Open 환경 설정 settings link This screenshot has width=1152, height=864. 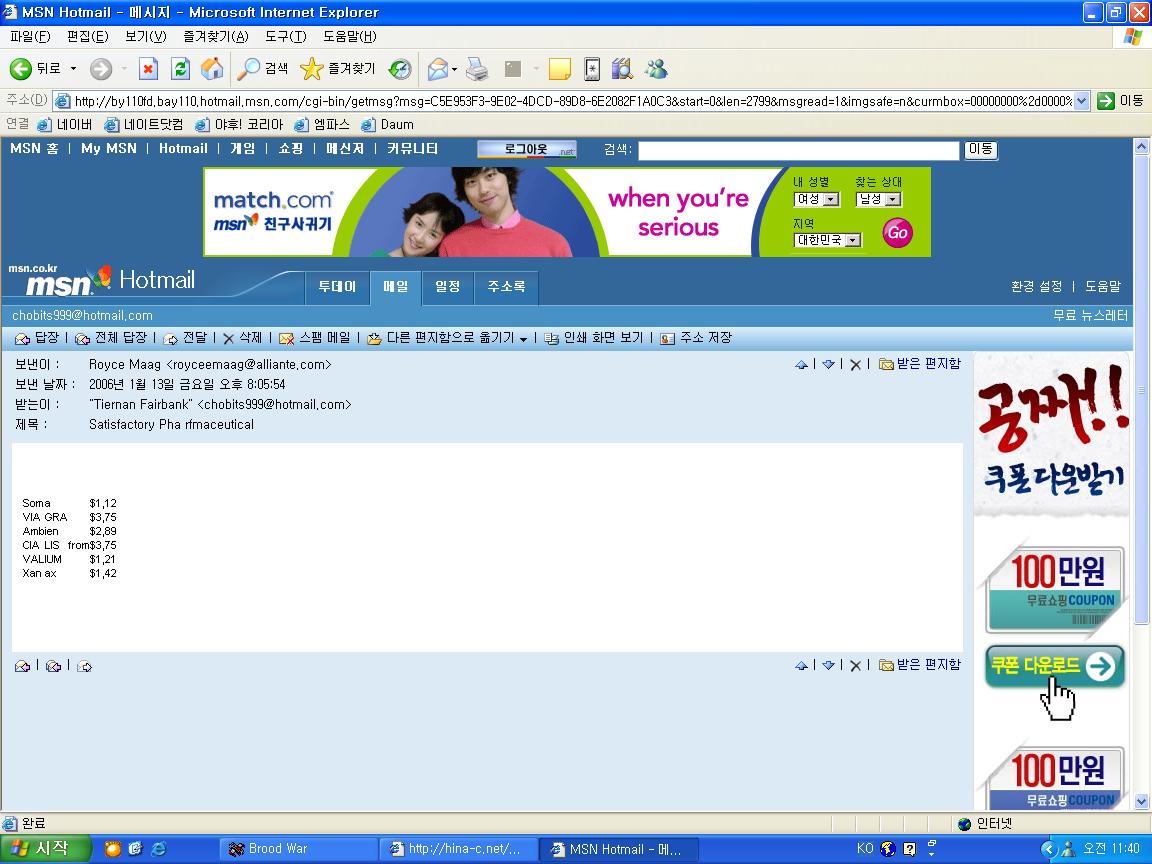pos(1037,287)
